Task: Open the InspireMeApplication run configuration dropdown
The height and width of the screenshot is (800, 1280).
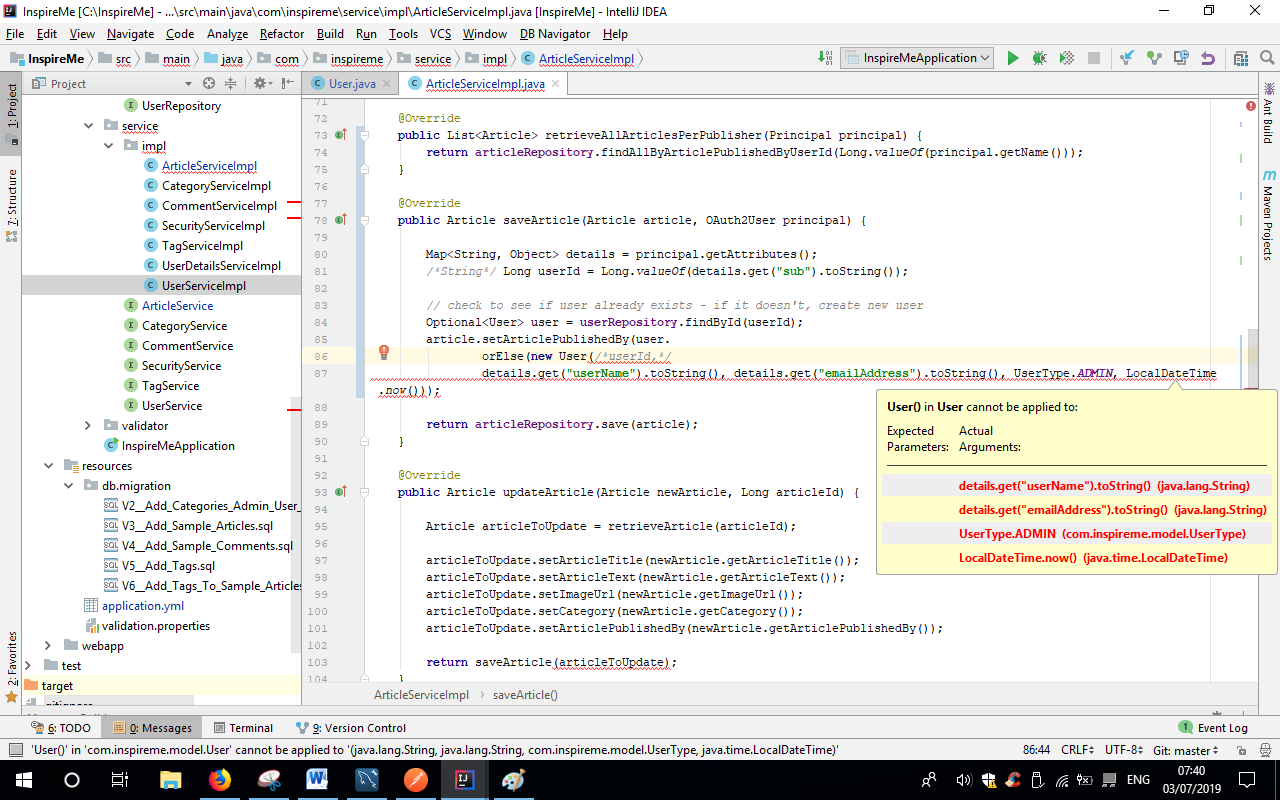Action: click(917, 59)
